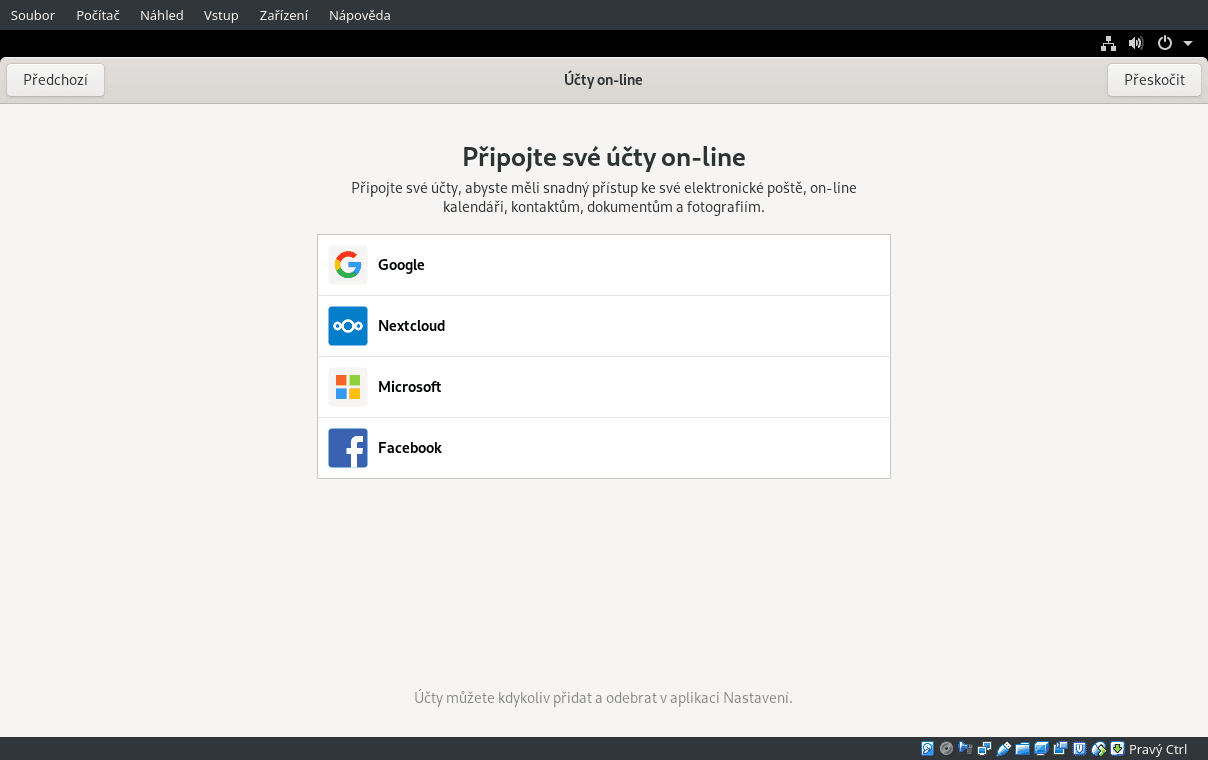Open the Zařízení menu
This screenshot has height=760, width=1208.
pyautogui.click(x=284, y=15)
